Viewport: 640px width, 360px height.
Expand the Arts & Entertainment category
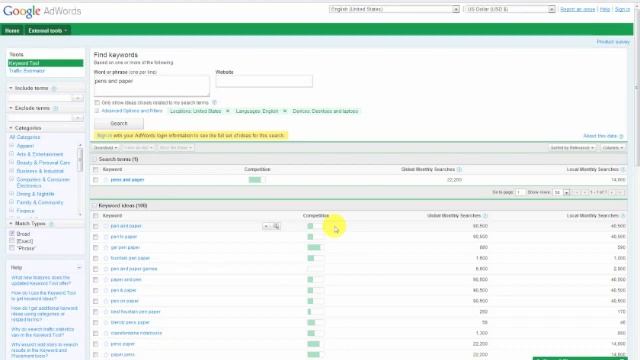pos(11,154)
